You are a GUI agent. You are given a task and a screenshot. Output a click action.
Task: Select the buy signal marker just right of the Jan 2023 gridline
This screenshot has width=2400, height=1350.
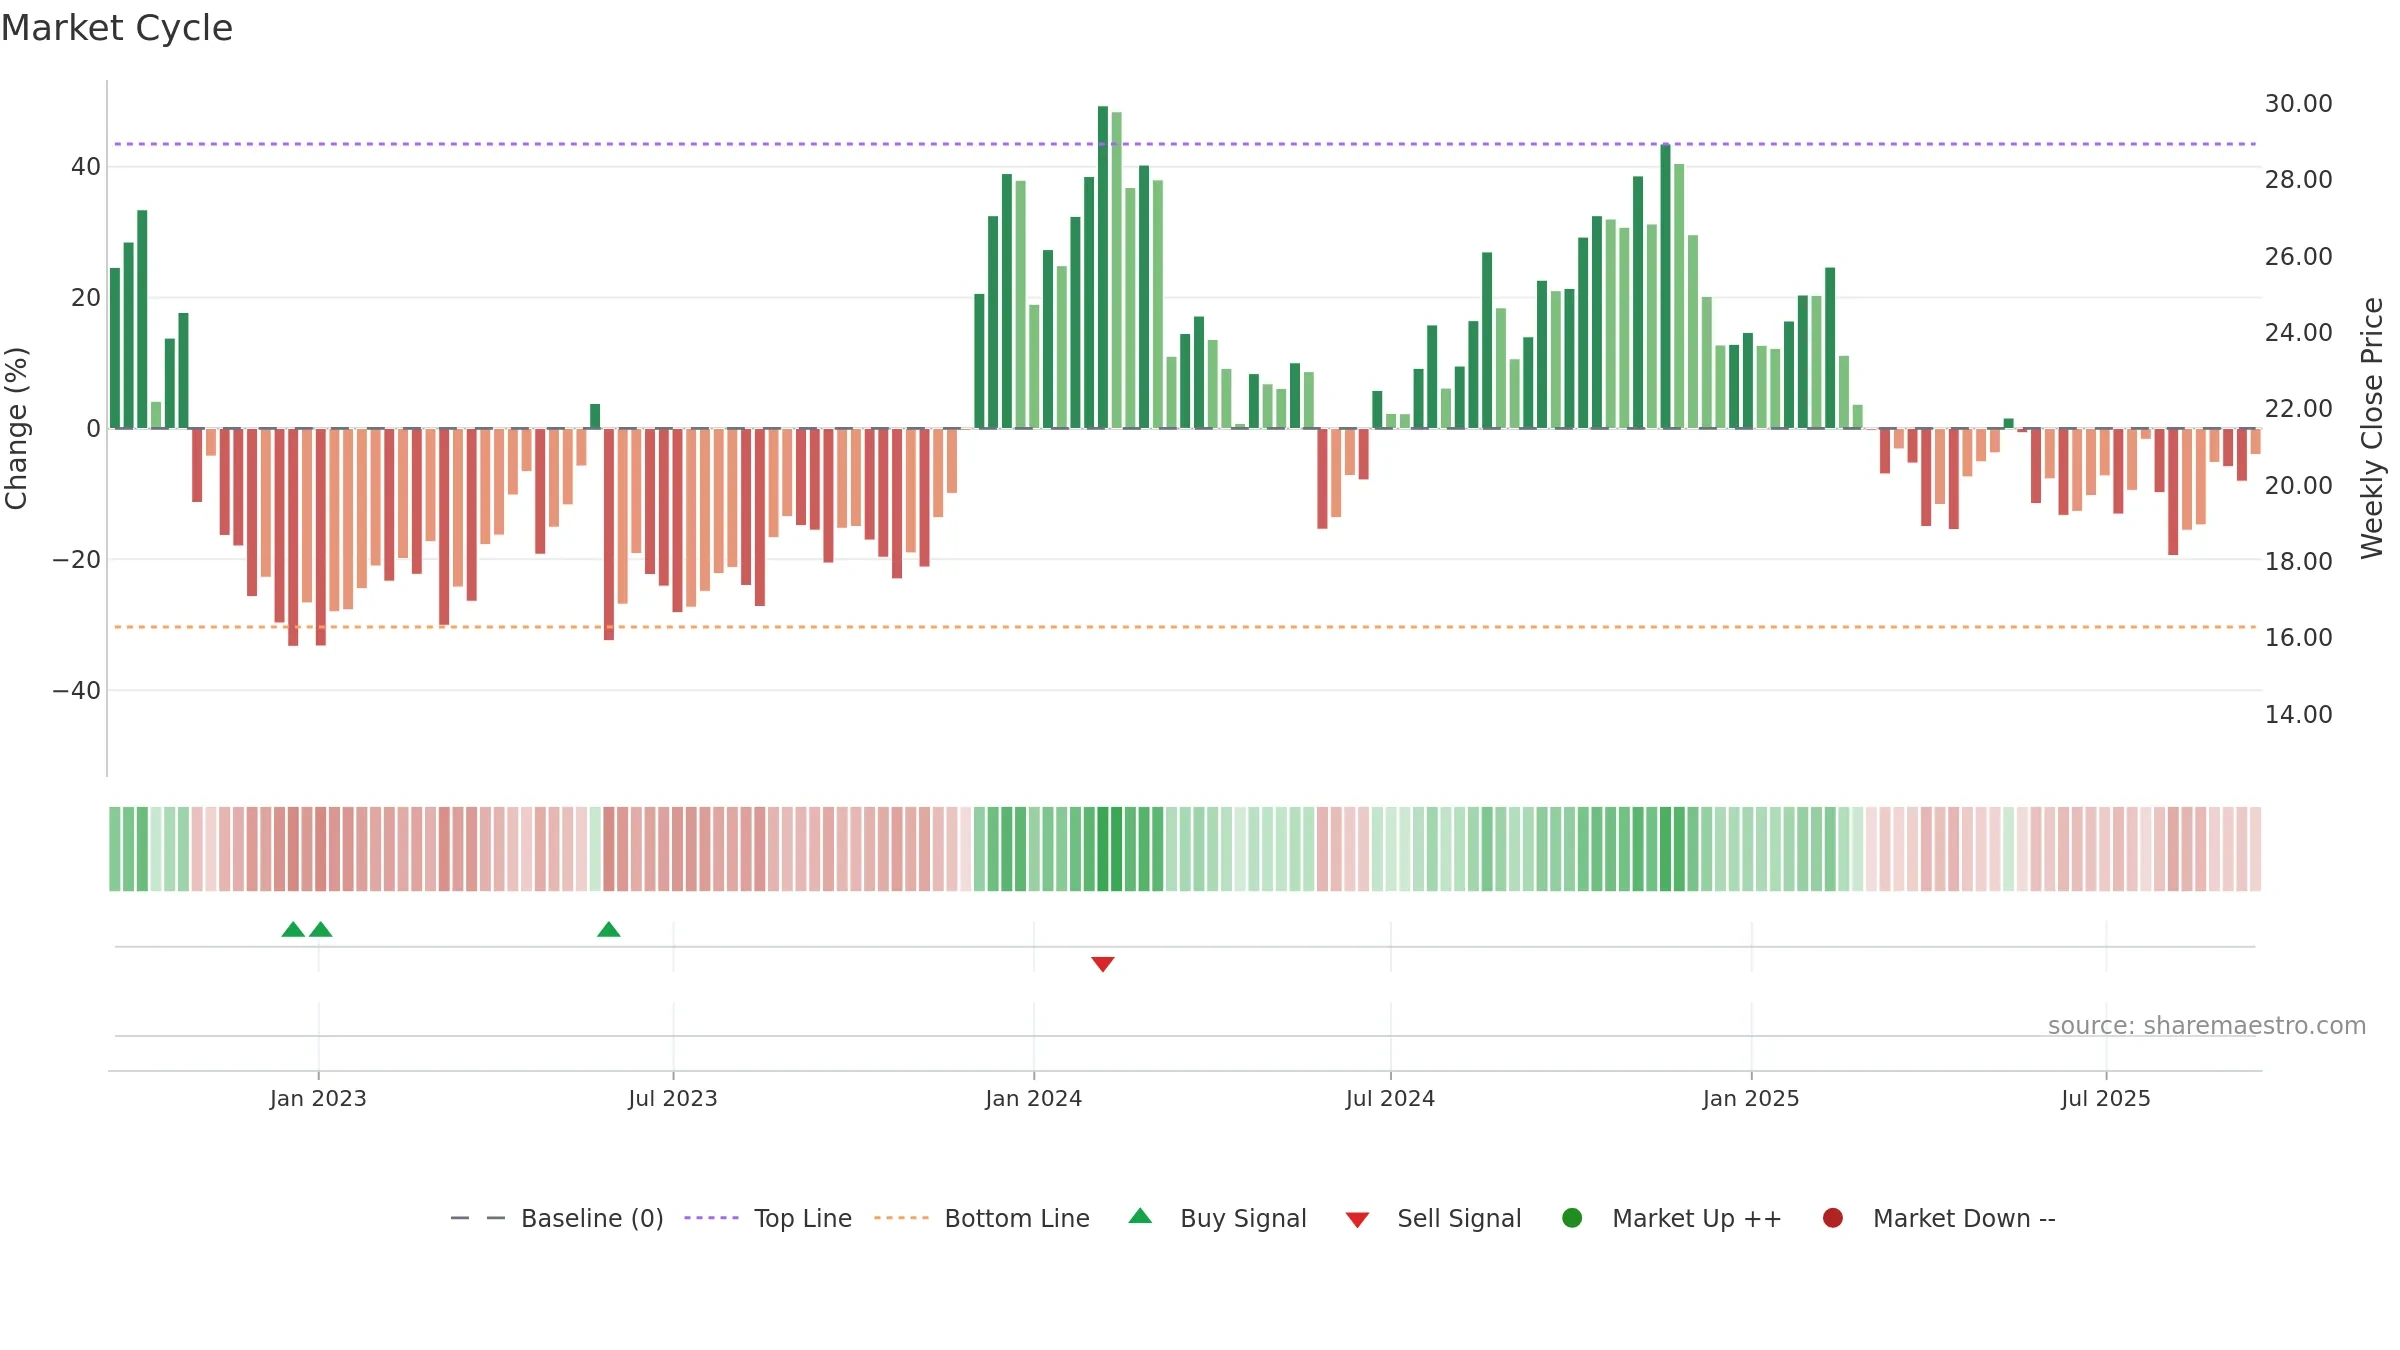(321, 929)
